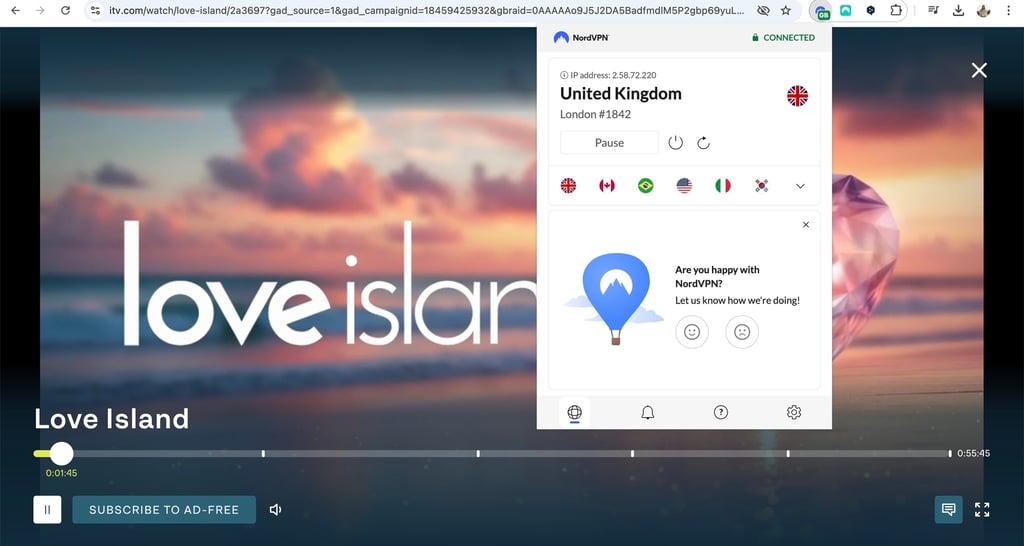Image resolution: width=1024 pixels, height=546 pixels.
Task: Open the browser extensions puzzle menu
Action: click(895, 10)
